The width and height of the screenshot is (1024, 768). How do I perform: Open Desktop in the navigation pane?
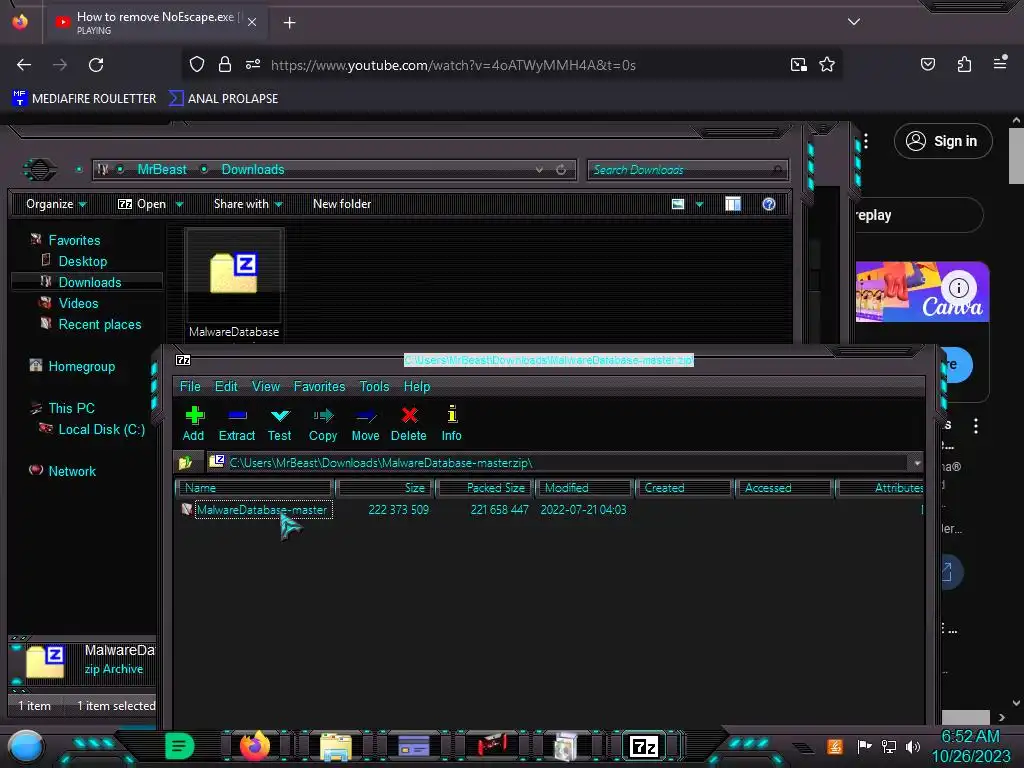coord(82,261)
